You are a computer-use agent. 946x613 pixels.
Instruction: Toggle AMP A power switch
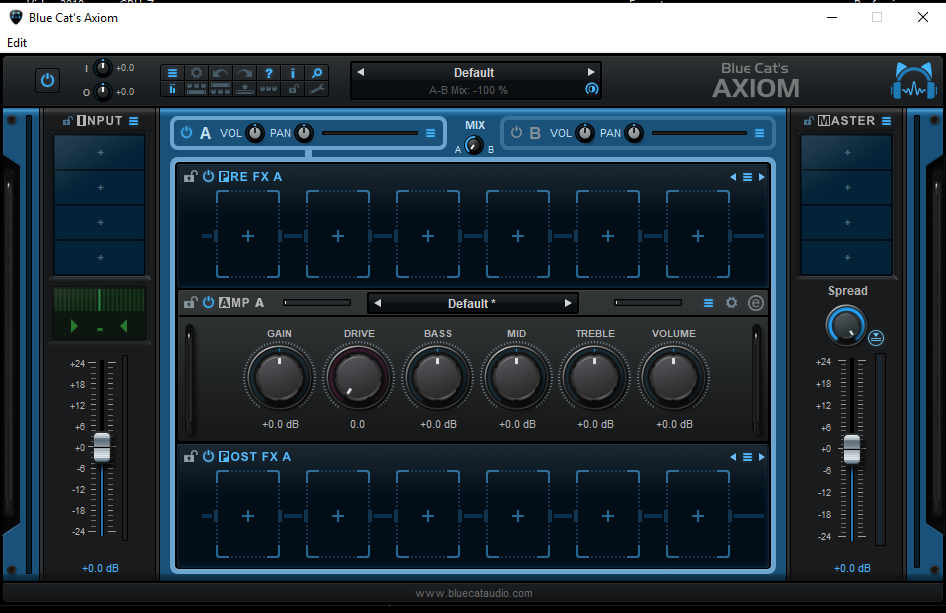208,302
